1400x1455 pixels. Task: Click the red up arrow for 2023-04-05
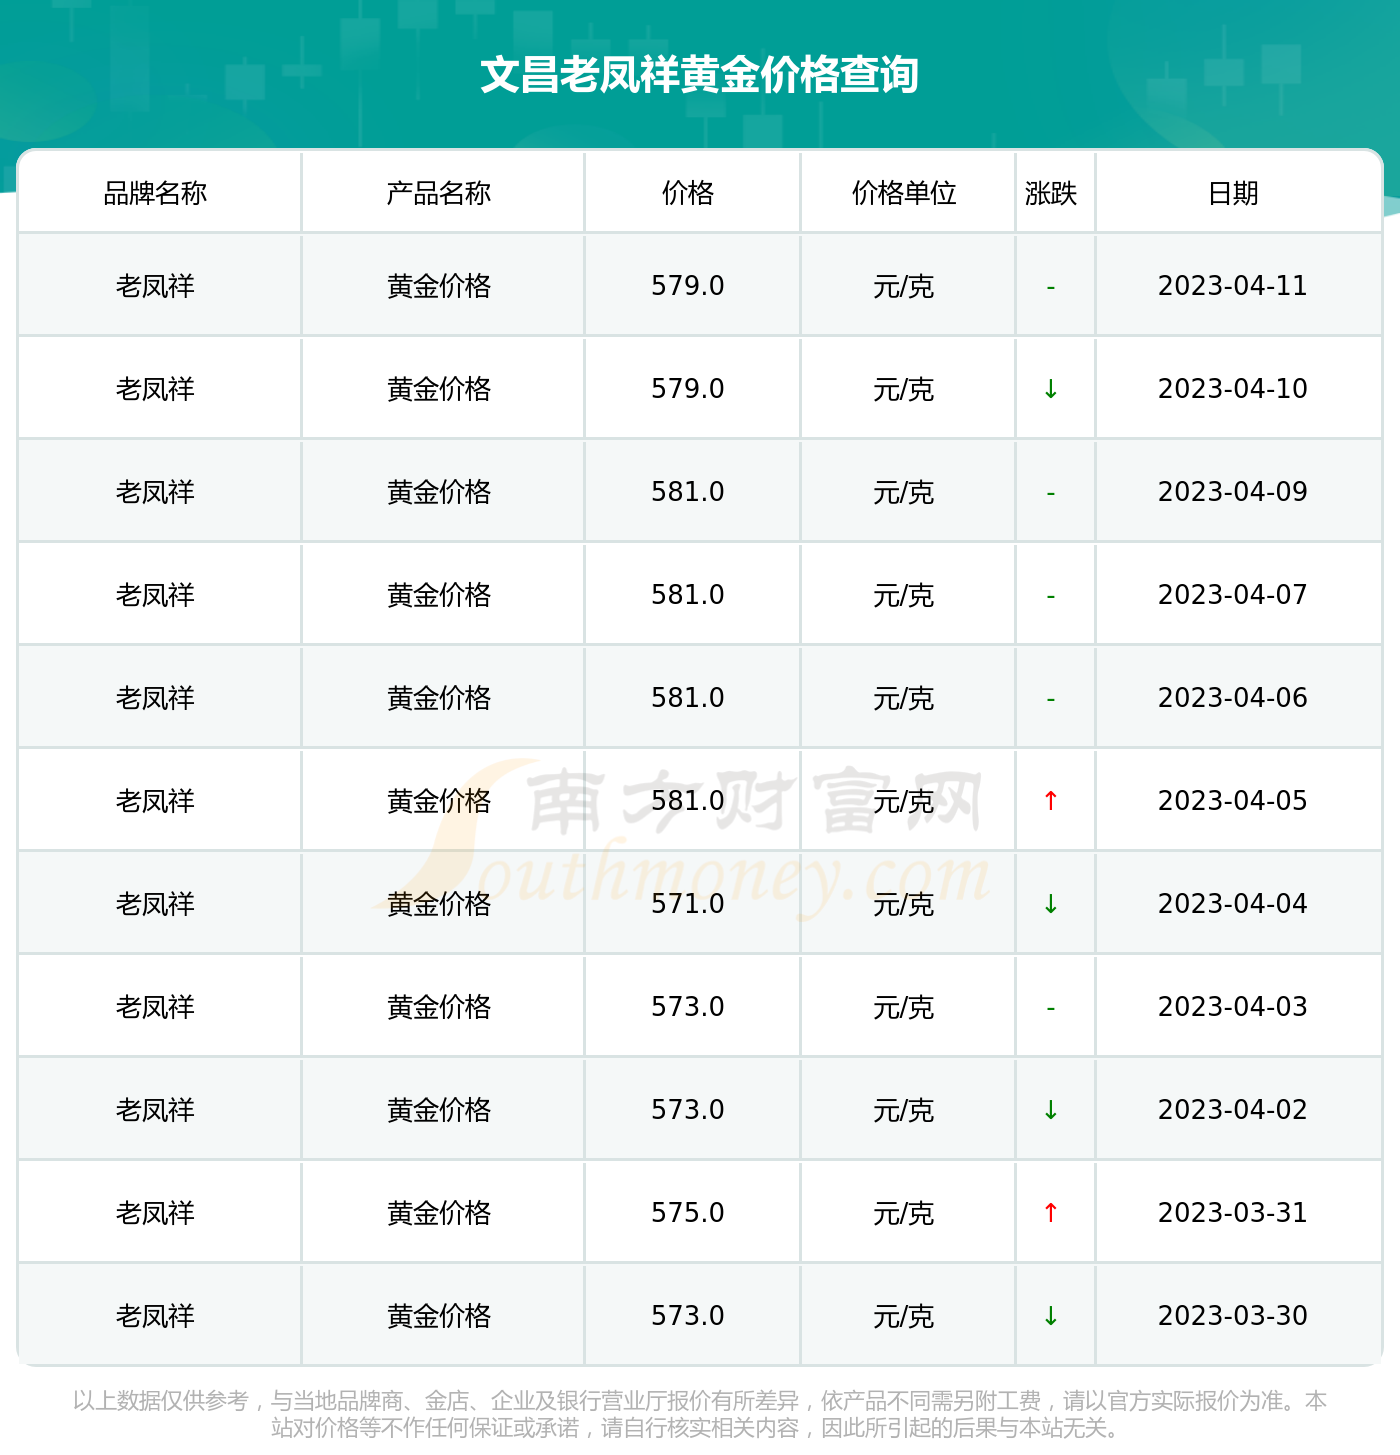[1050, 801]
